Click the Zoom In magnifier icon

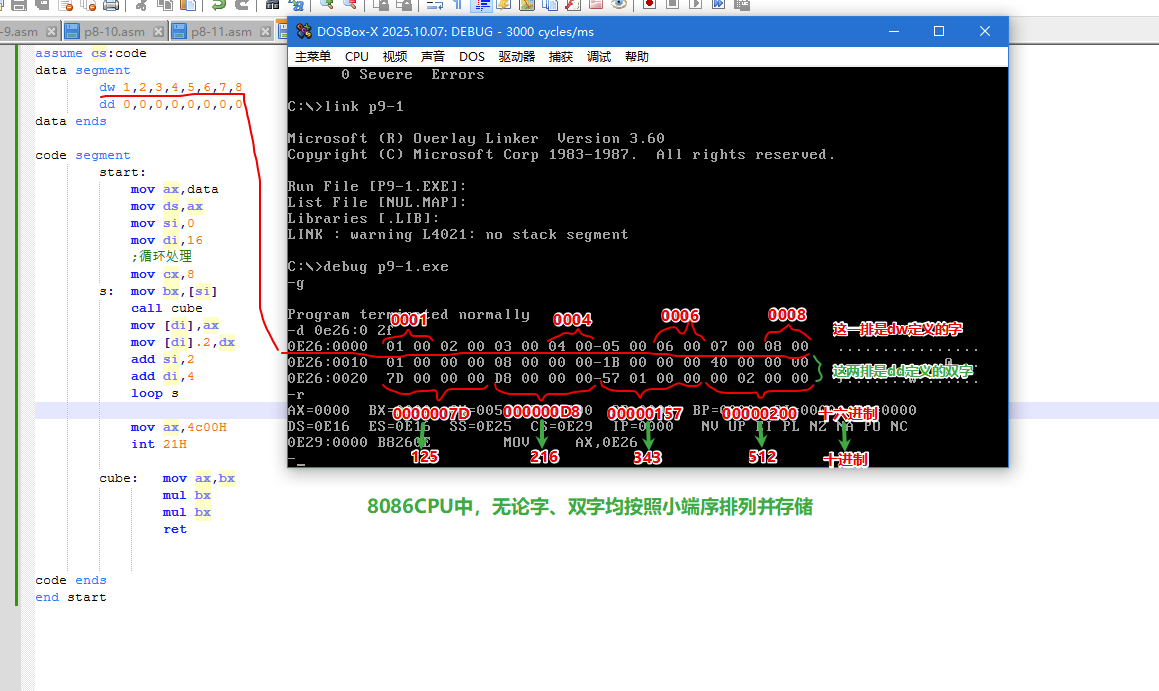click(326, 4)
